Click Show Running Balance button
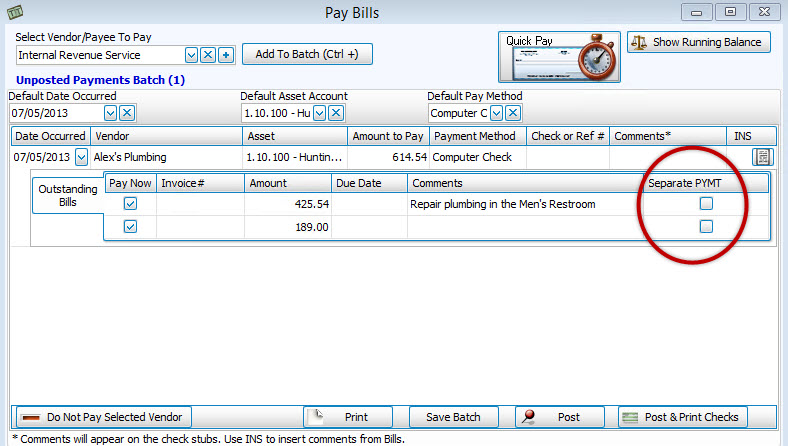The image size is (788, 446). (x=699, y=42)
